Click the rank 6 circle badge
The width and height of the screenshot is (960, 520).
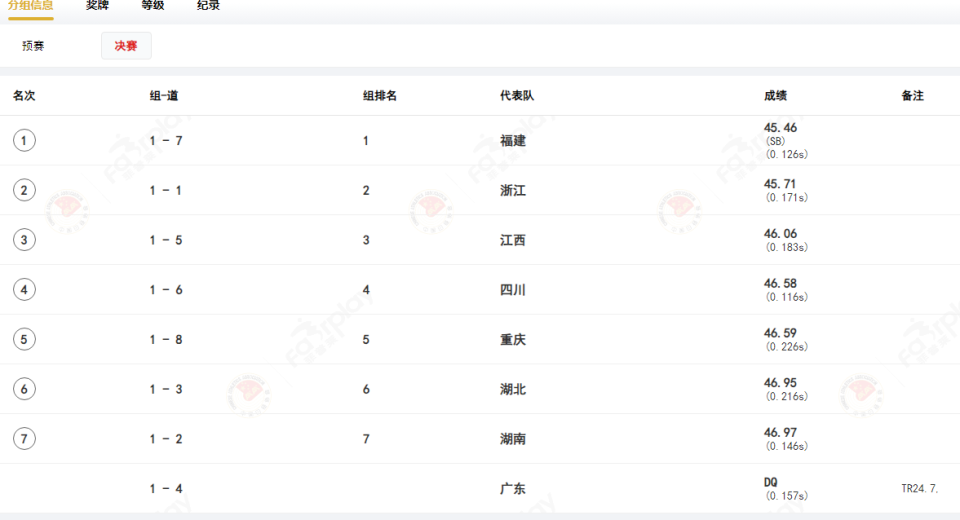[24, 389]
